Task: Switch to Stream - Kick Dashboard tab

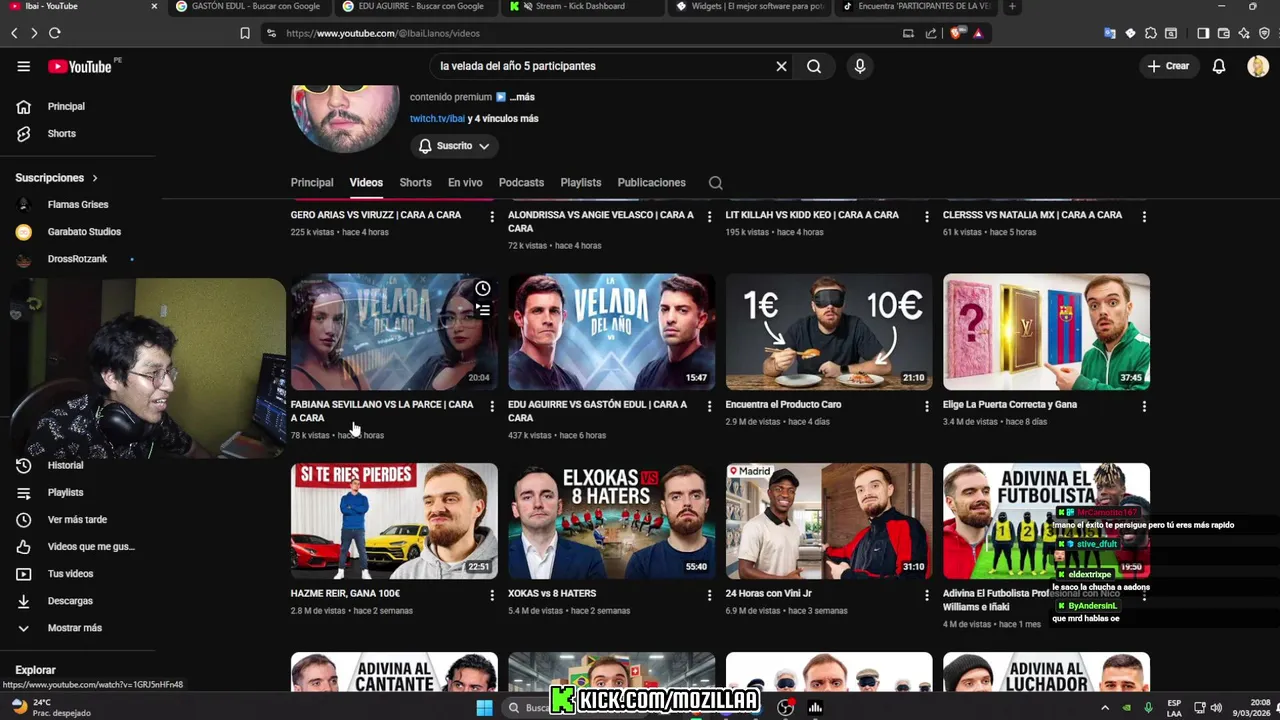Action: [x=580, y=6]
